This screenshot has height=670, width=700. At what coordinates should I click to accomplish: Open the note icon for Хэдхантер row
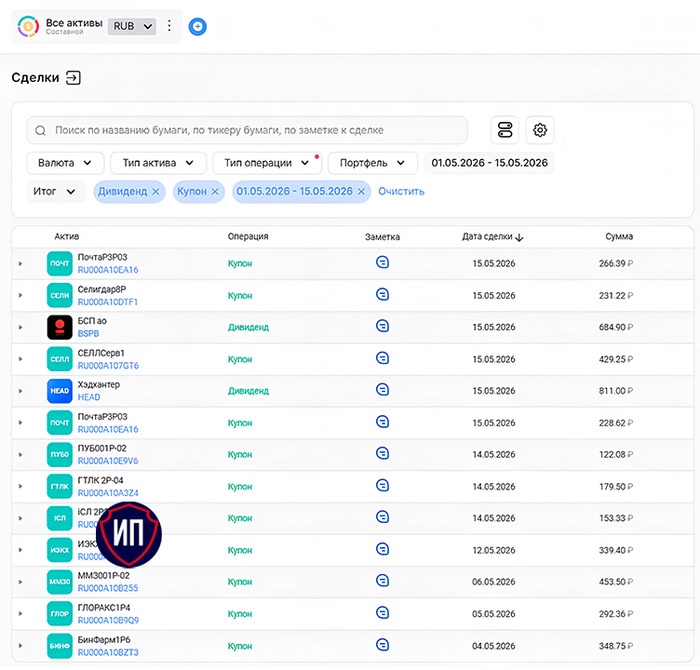coord(382,390)
